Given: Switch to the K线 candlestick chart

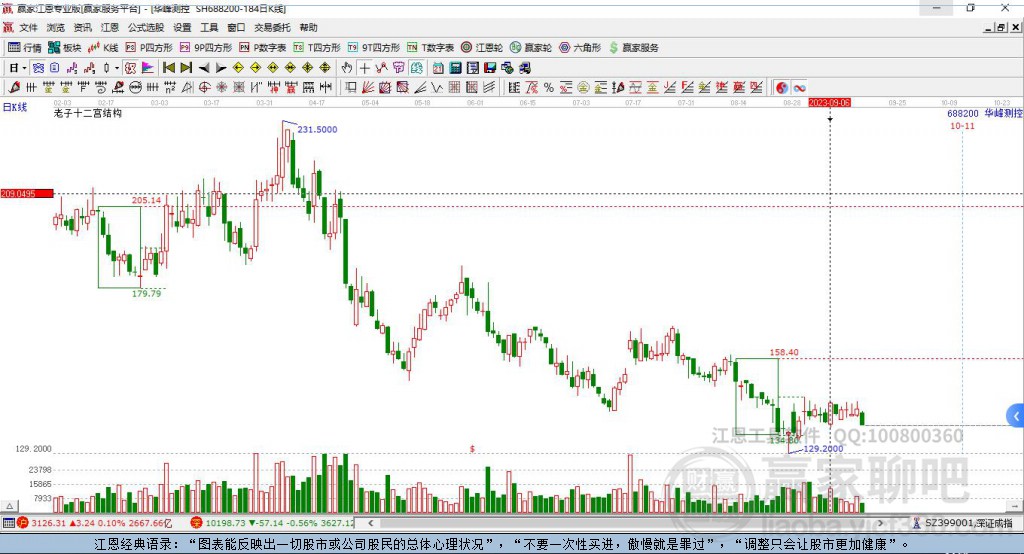Looking at the screenshot, I should point(103,48).
